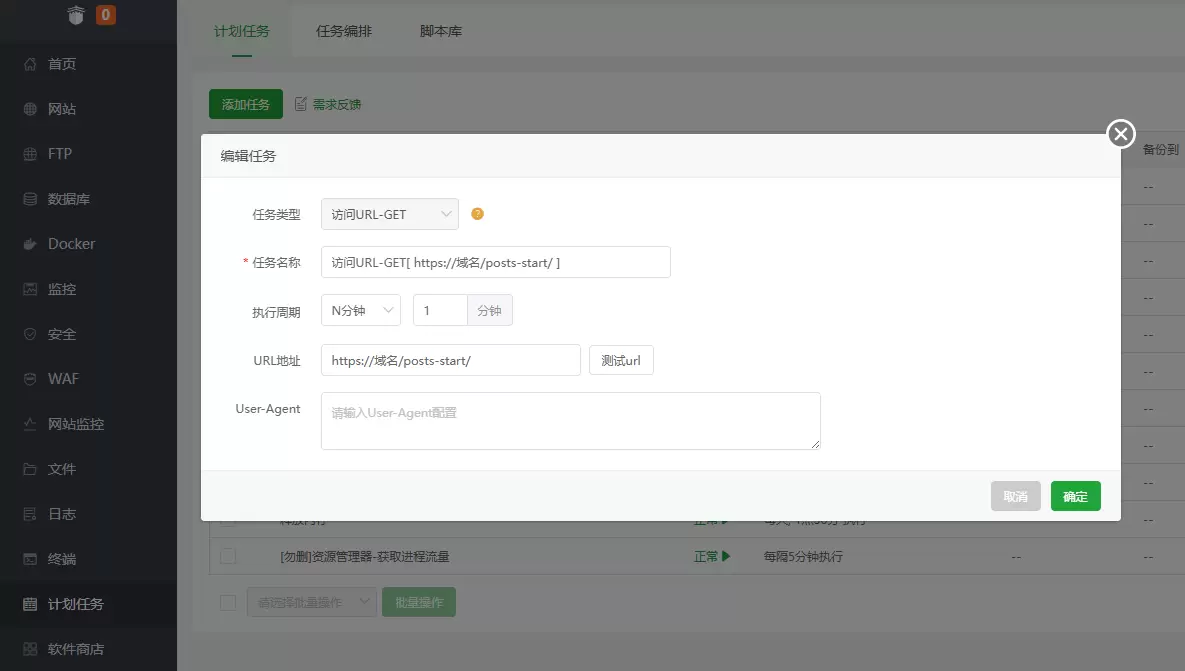Click the 日志 log icon
Viewport: 1185px width, 671px height.
pos(30,514)
